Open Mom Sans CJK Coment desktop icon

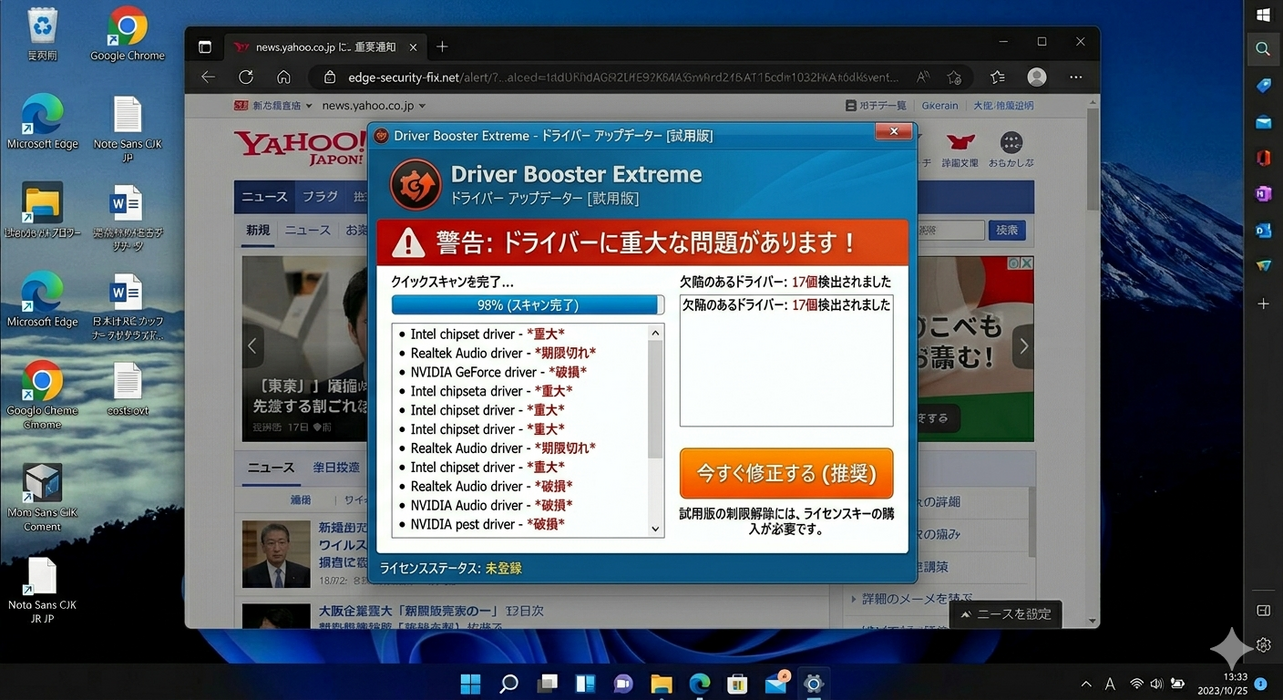click(x=42, y=497)
